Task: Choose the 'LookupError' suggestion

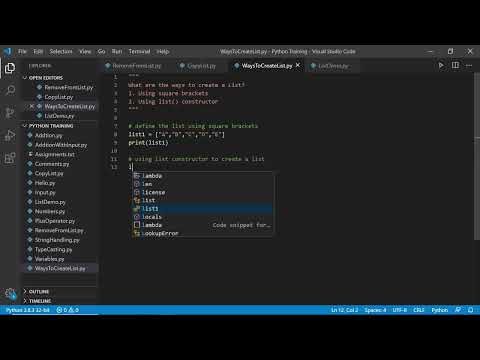Action: [x=202, y=233]
